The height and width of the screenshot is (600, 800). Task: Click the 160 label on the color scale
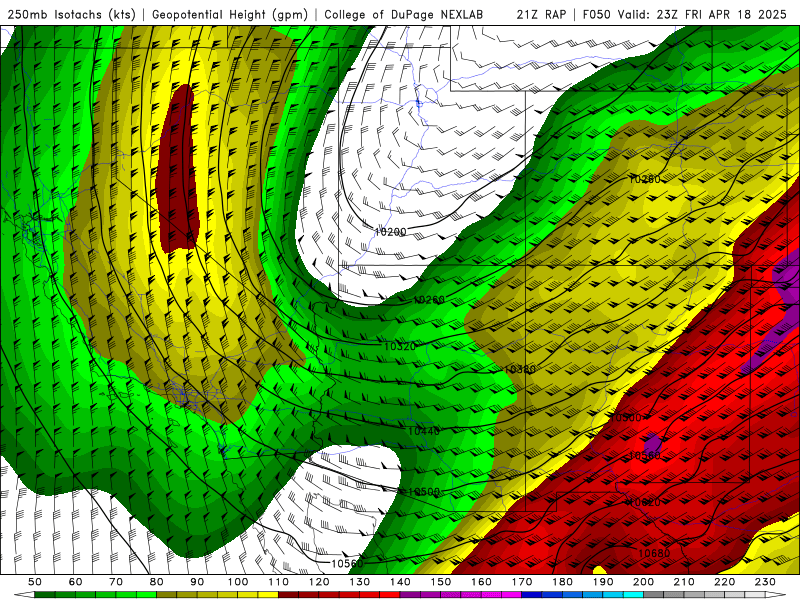coord(481,582)
